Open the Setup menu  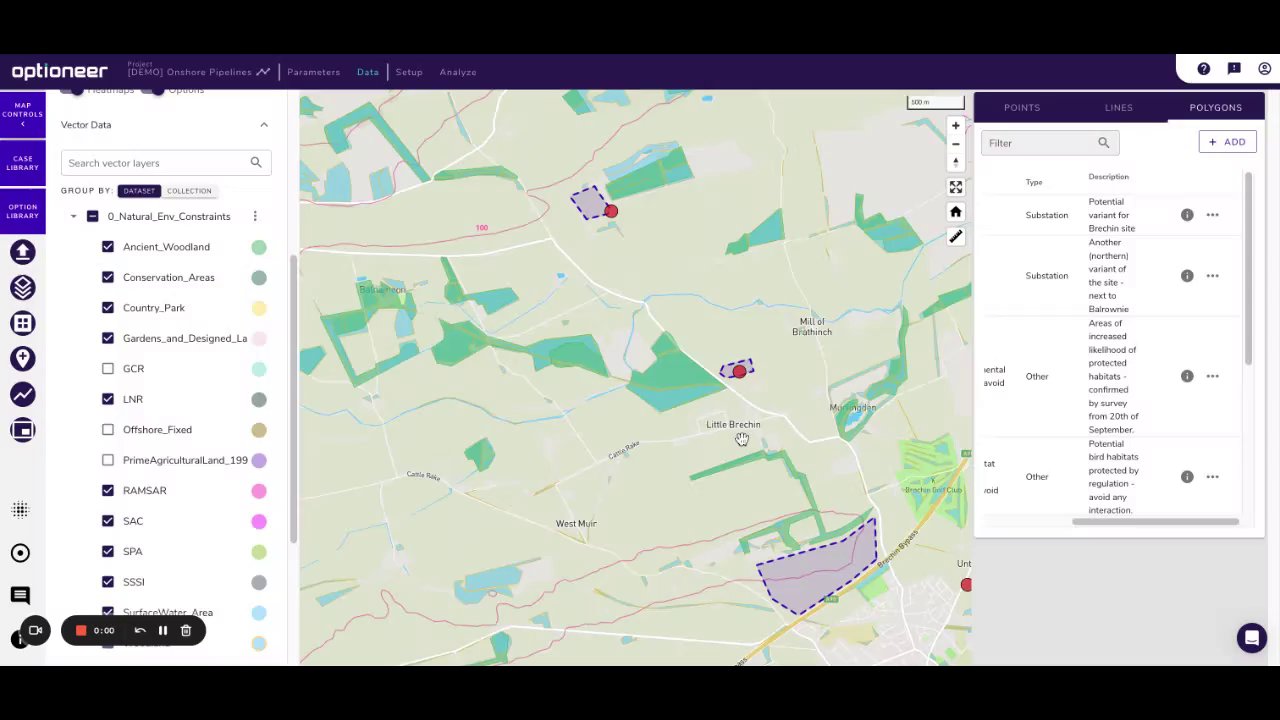point(409,72)
